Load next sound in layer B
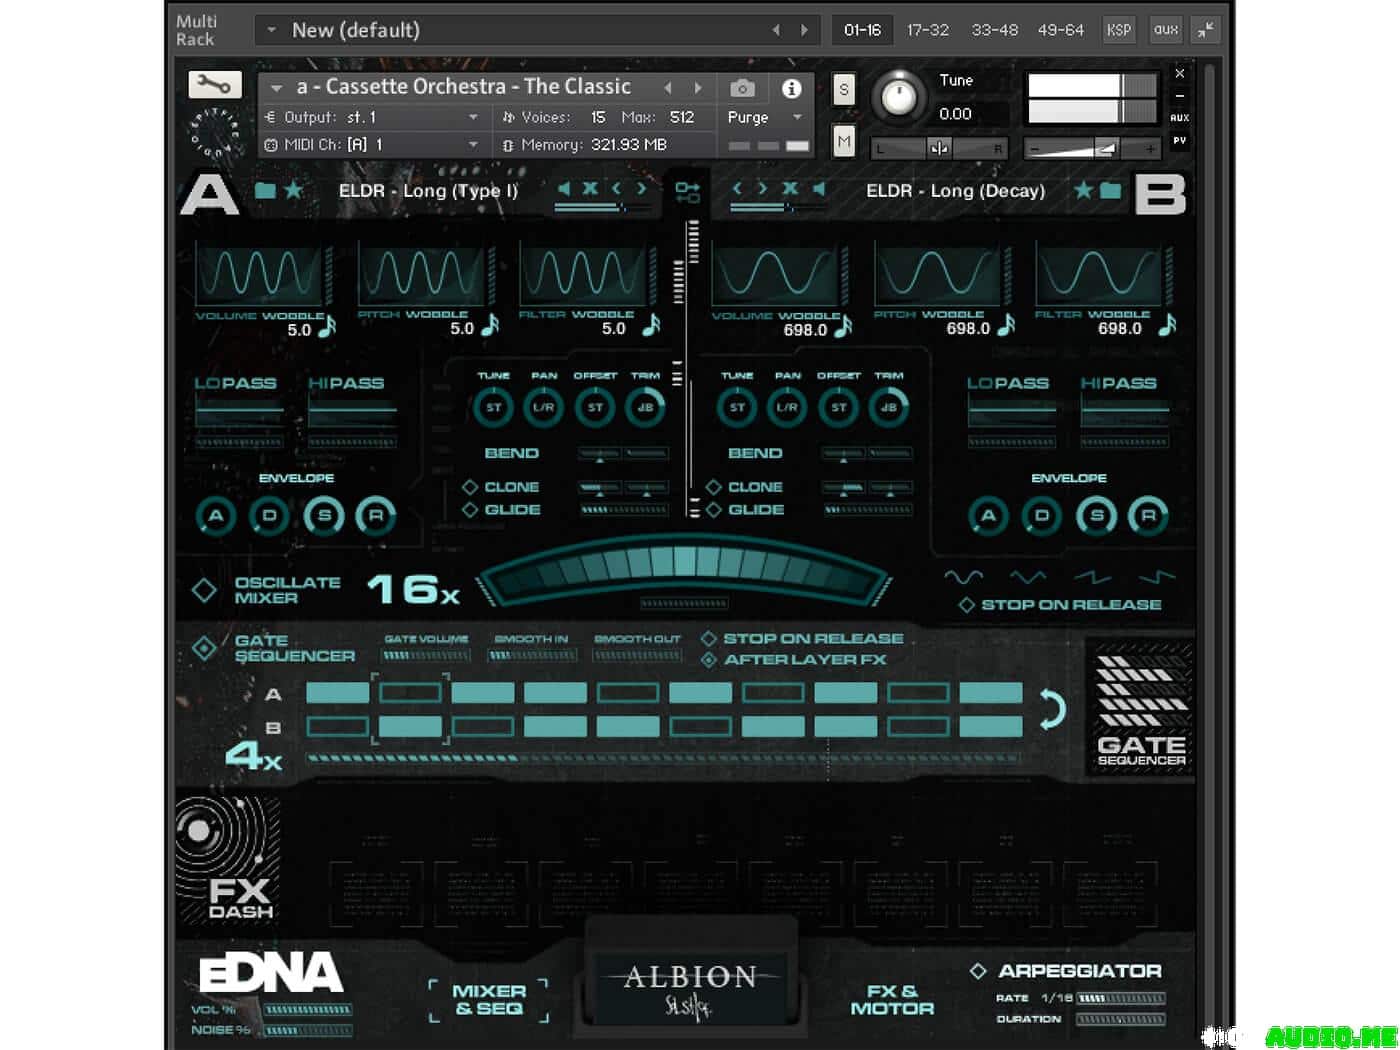This screenshot has width=1400, height=1050. pos(762,188)
